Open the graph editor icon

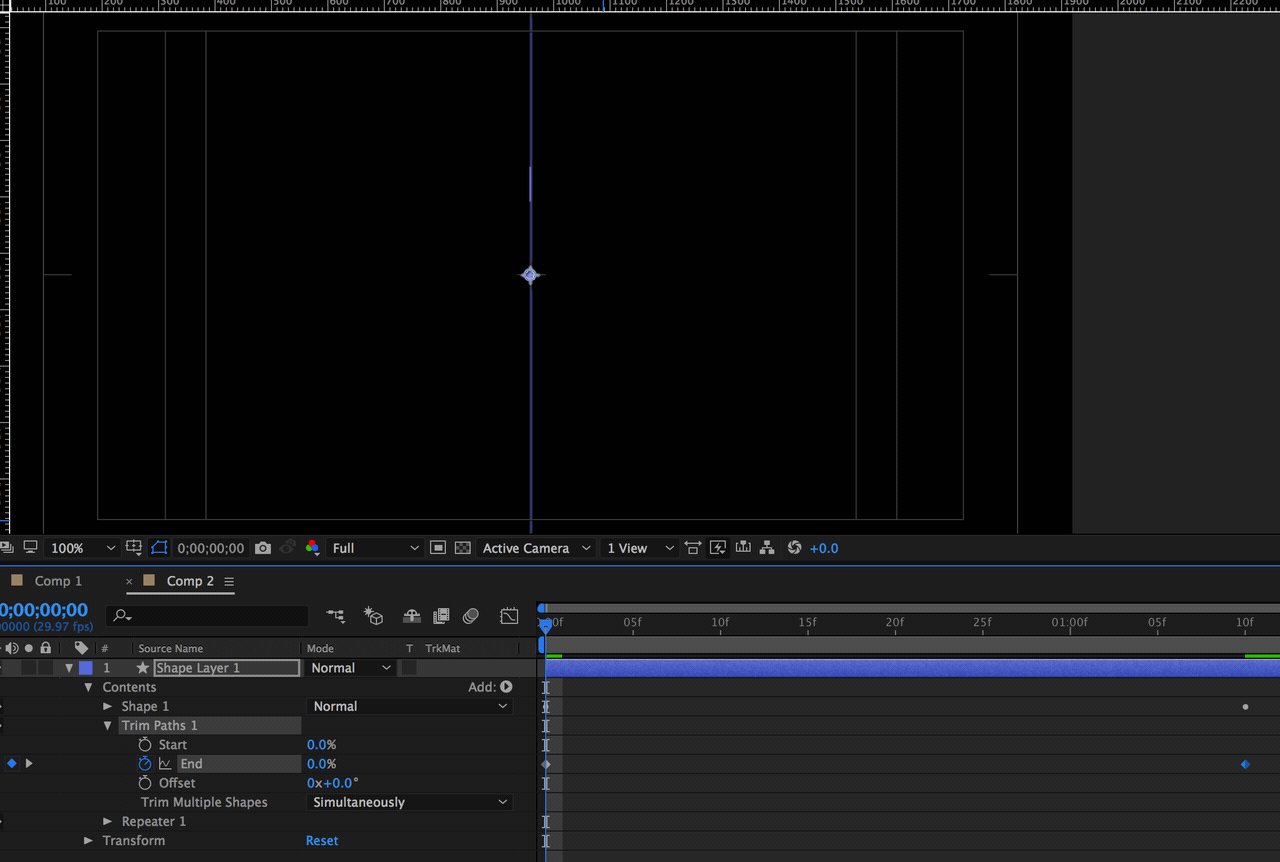[509, 616]
